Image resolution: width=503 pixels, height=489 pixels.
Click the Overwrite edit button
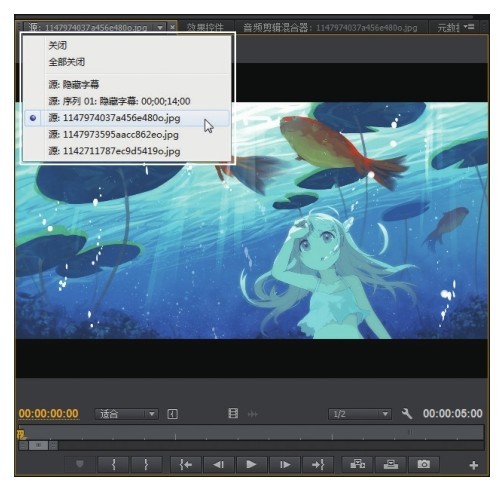click(390, 464)
